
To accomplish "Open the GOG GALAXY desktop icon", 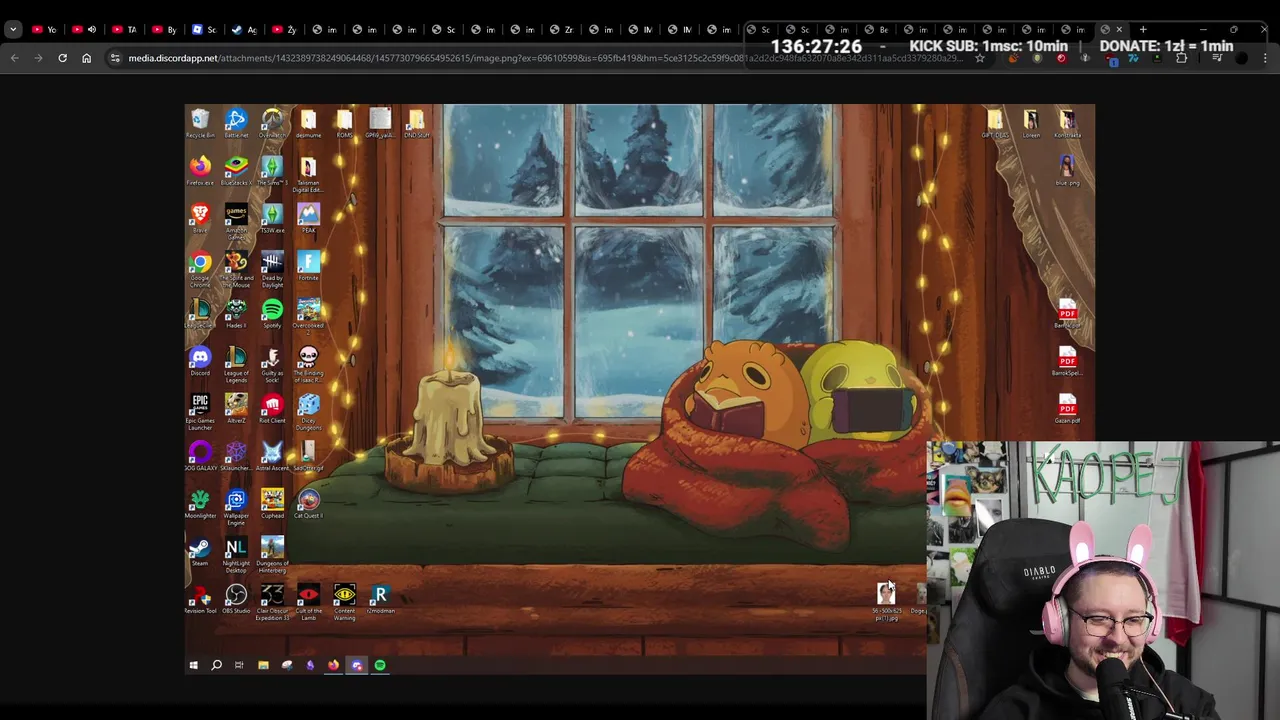I will point(200,456).
